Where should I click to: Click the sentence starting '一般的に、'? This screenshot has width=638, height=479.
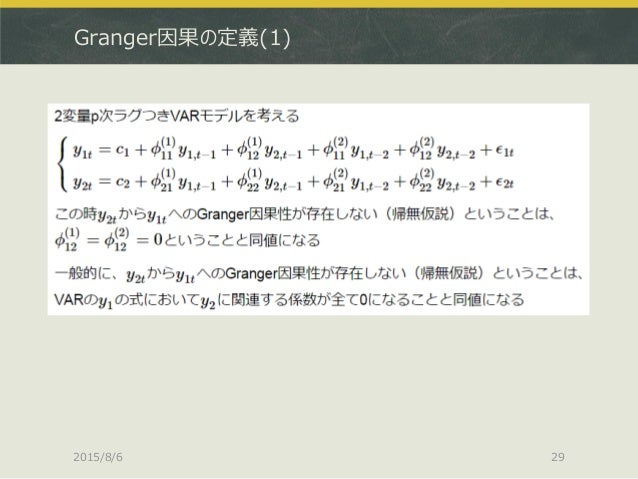coord(319,274)
